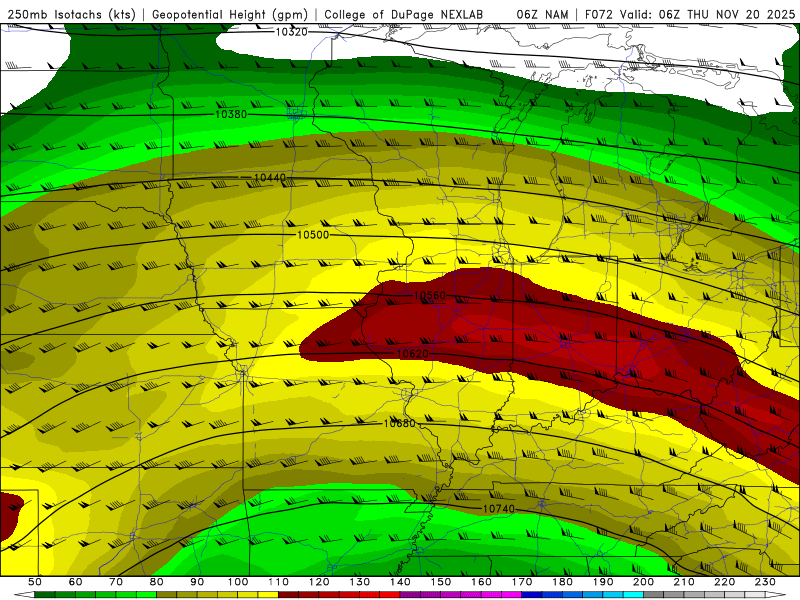Select the 10680 contour label
Image resolution: width=800 pixels, height=600 pixels.
(399, 423)
